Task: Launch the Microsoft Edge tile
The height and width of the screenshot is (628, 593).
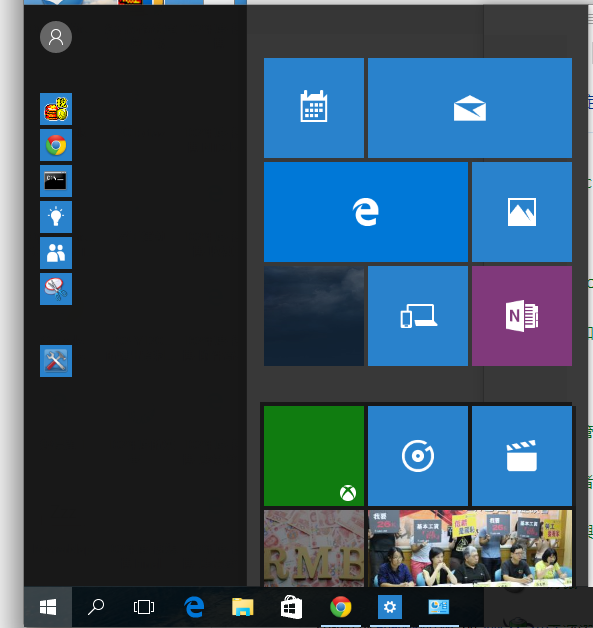Action: pos(366,212)
